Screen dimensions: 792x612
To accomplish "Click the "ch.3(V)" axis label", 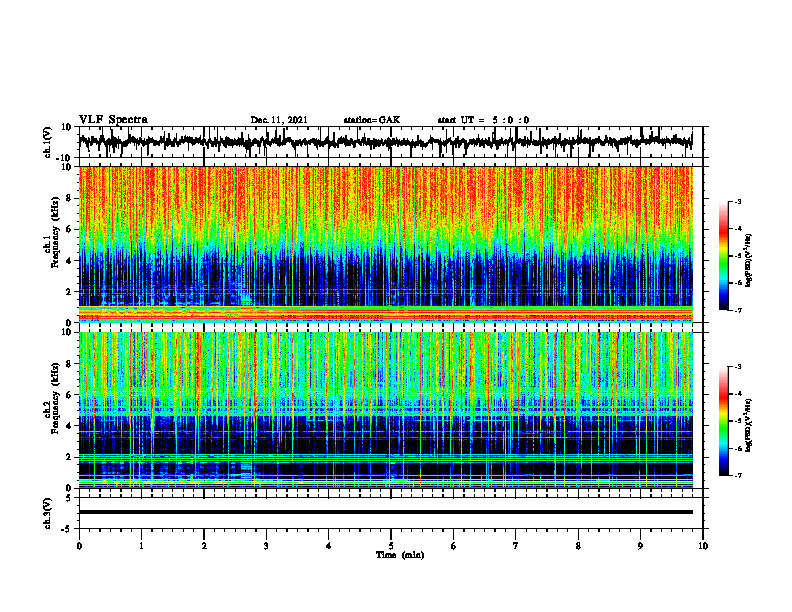I will pos(48,513).
